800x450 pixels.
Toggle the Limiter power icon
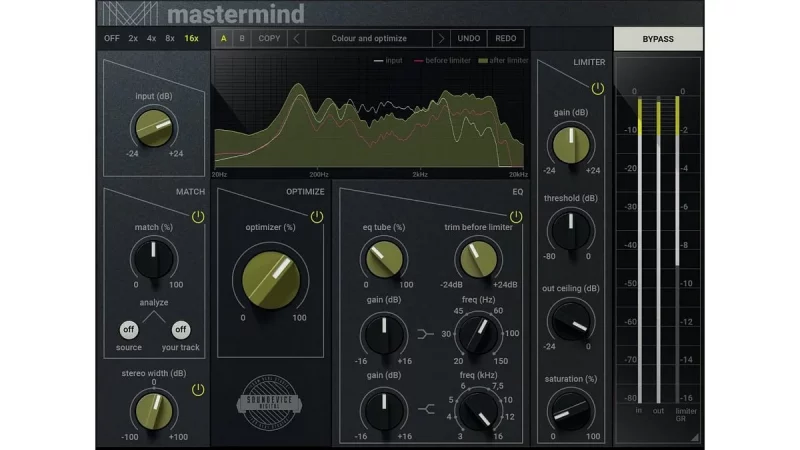click(x=597, y=89)
